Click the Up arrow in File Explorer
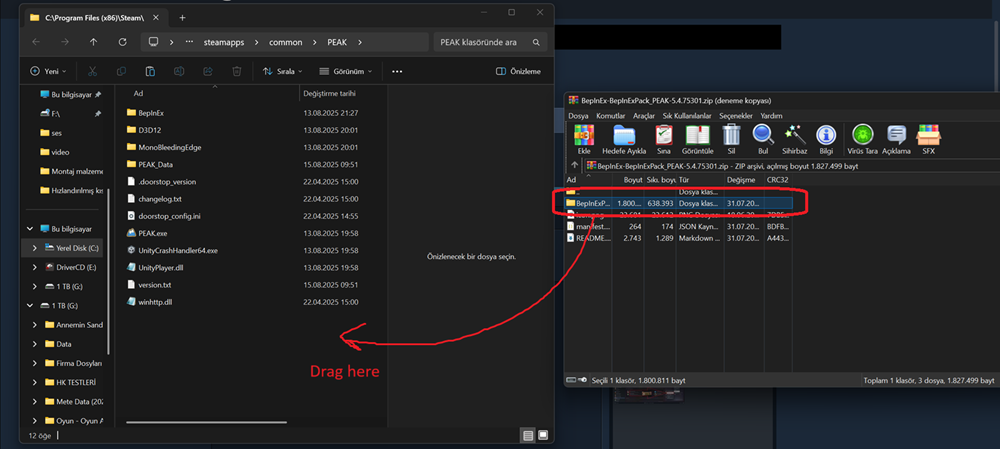1000x449 pixels. pos(94,42)
